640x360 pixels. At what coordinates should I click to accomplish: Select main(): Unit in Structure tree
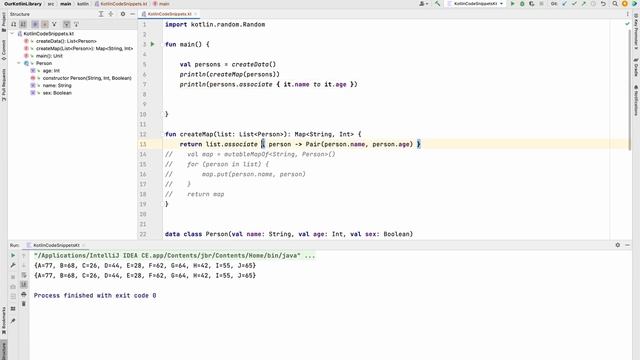pyautogui.click(x=49, y=56)
